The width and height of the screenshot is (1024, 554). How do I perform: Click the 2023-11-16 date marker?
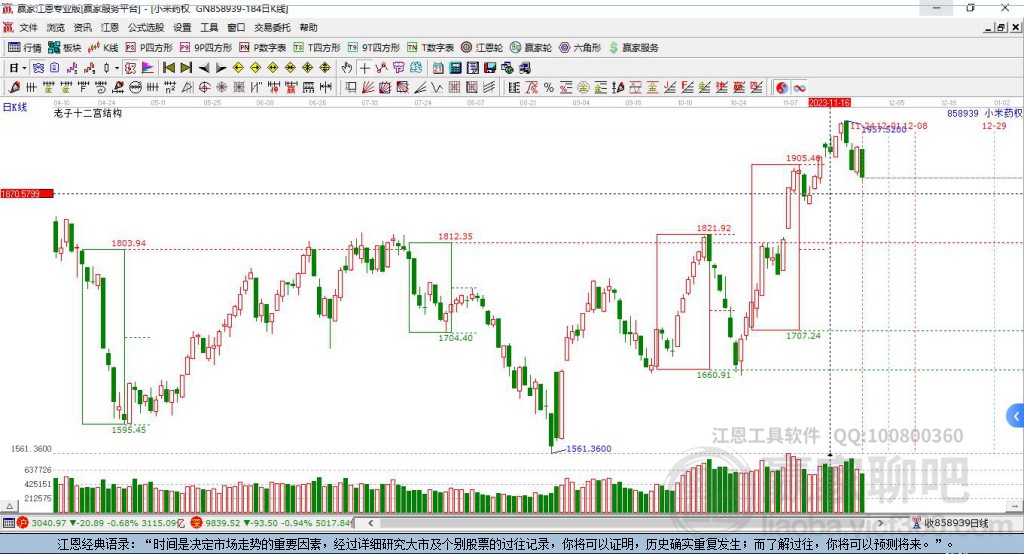[829, 103]
